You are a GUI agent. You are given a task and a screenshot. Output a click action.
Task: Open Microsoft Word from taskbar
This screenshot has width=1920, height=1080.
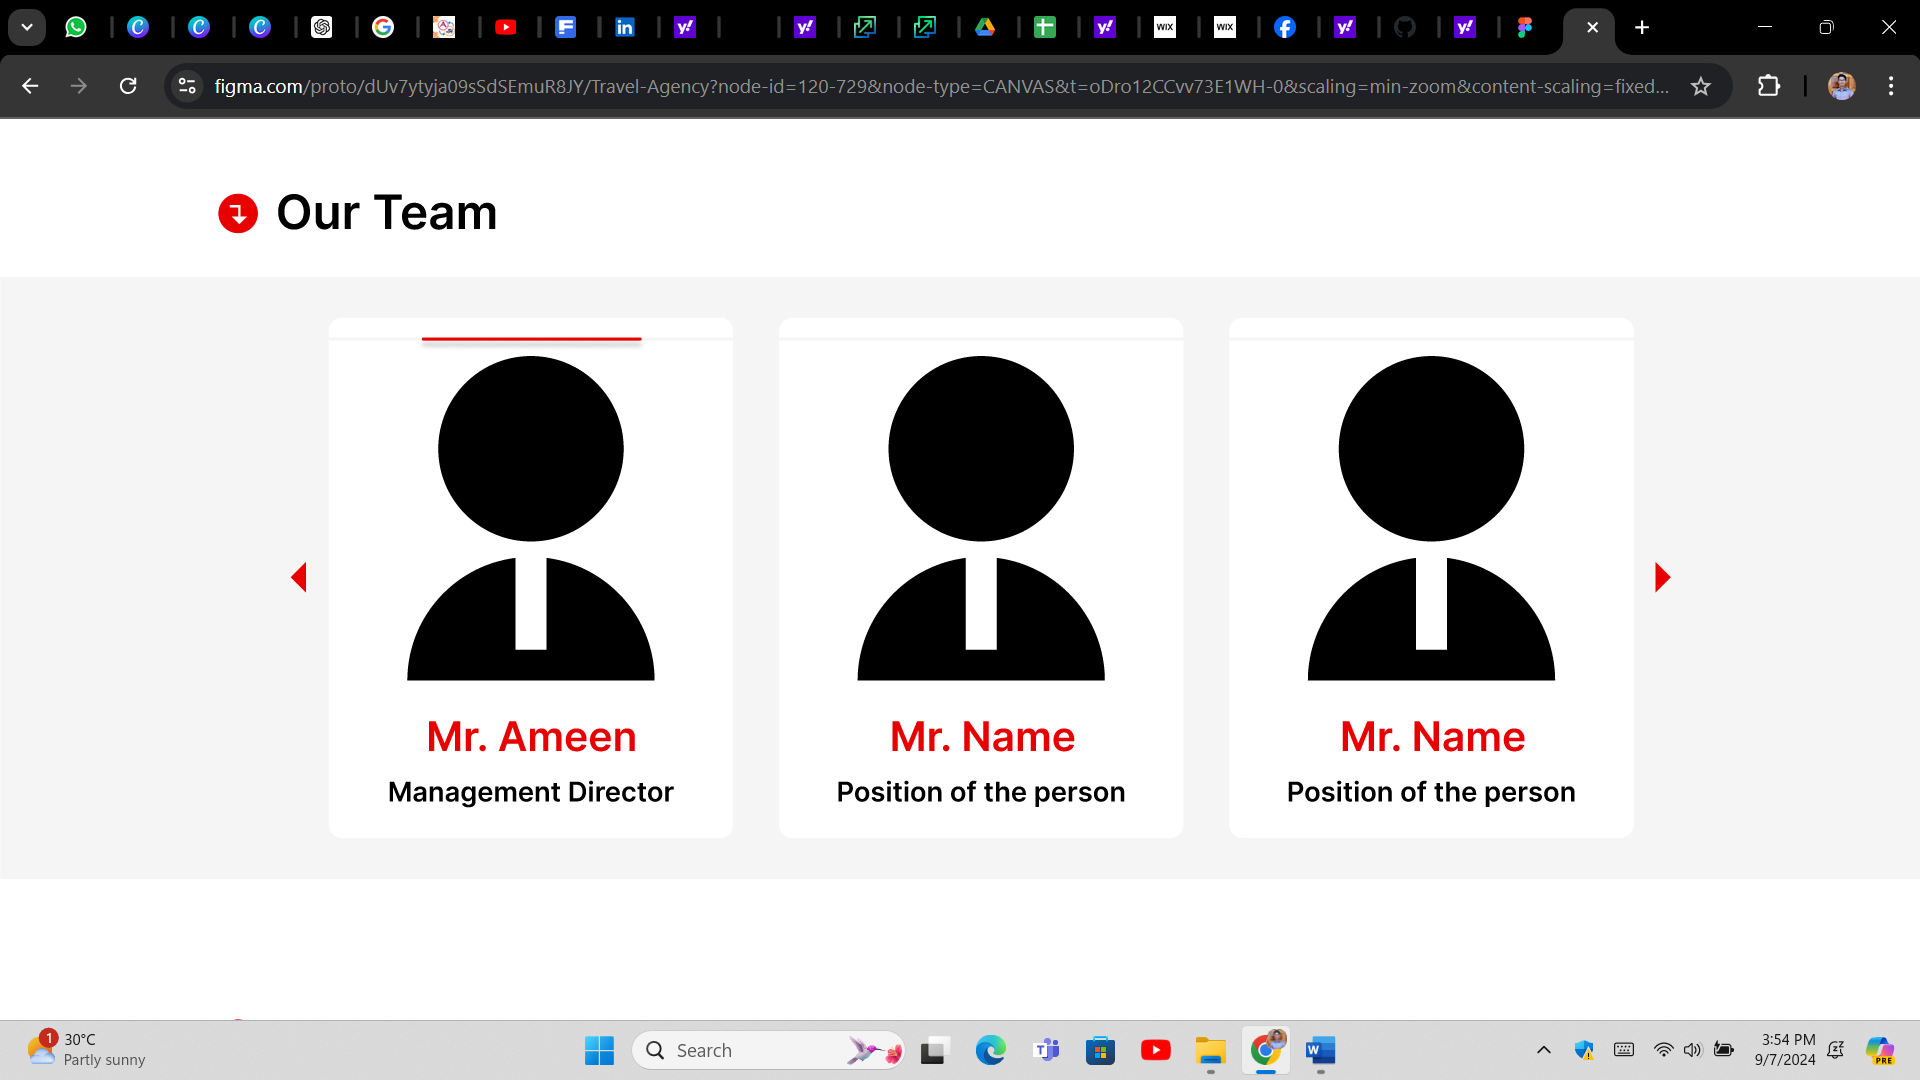pyautogui.click(x=1320, y=1050)
